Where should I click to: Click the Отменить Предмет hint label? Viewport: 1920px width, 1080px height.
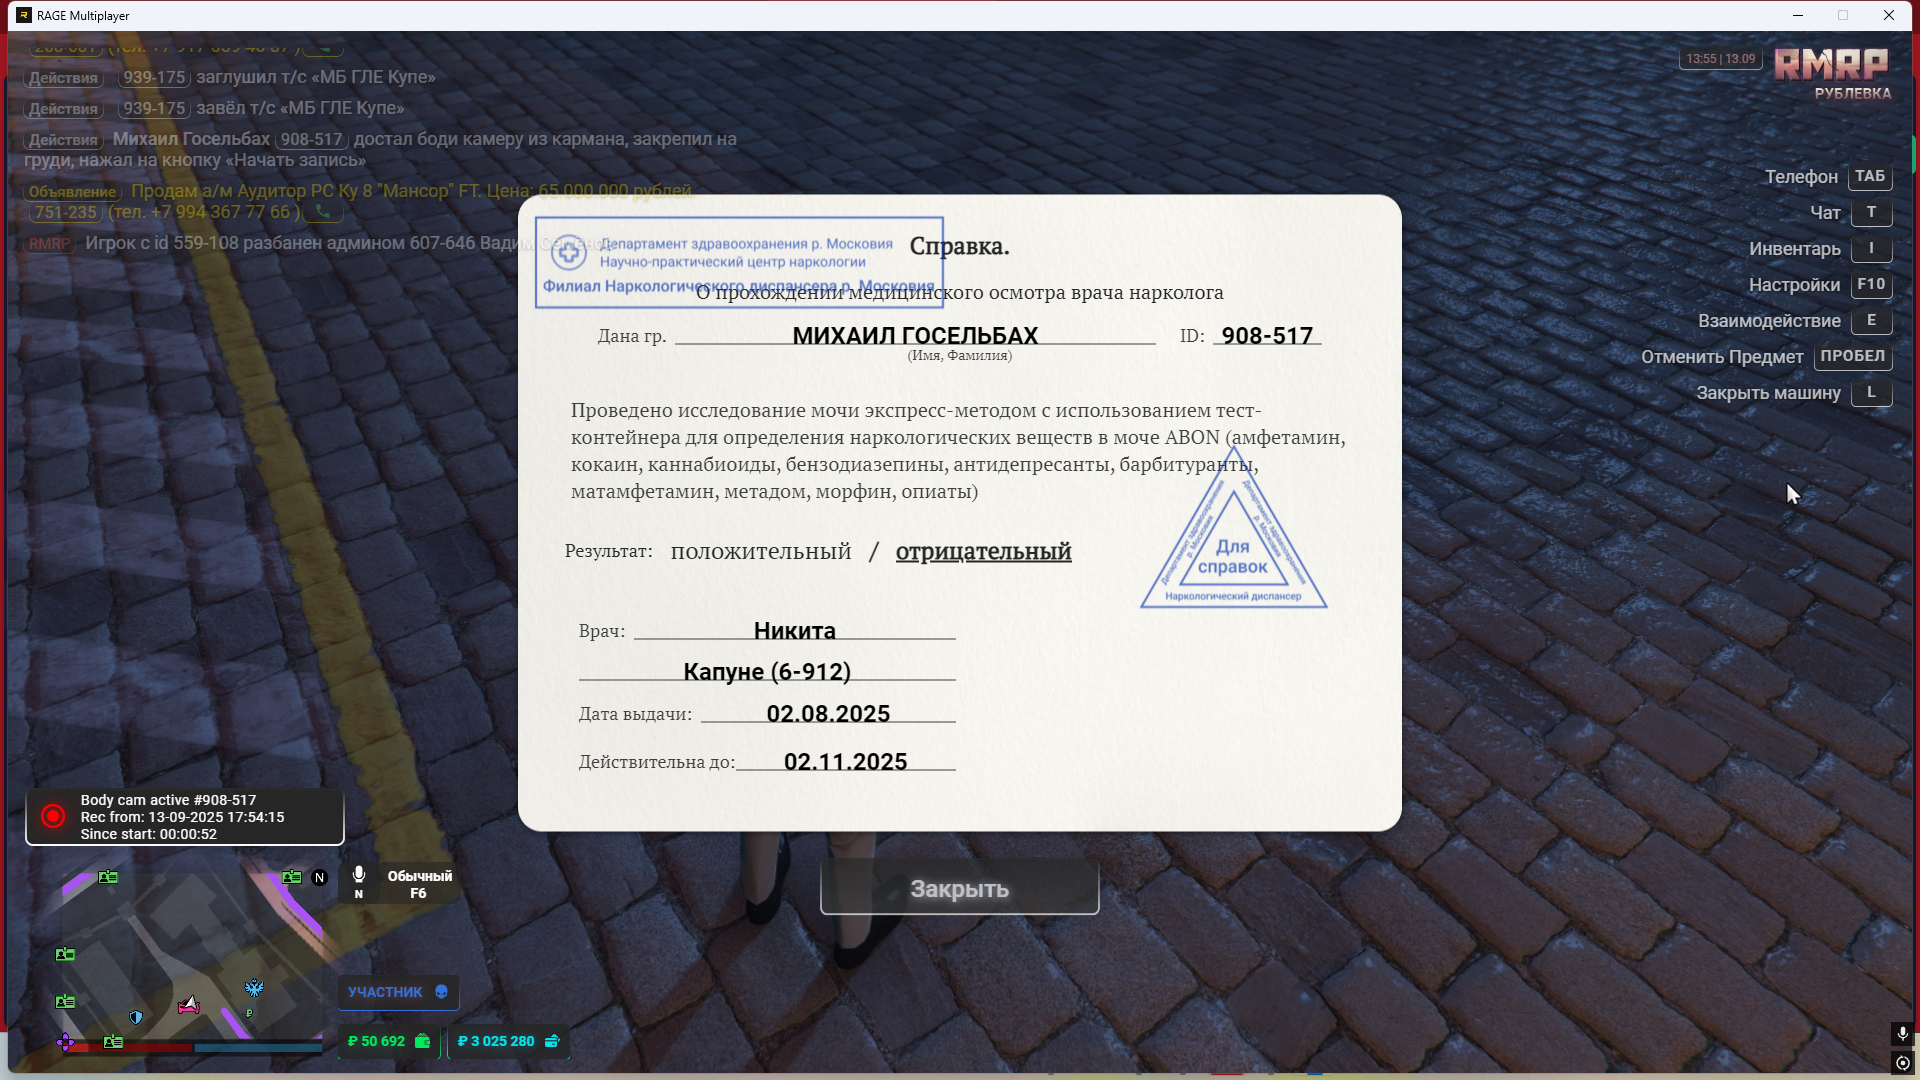coord(1722,357)
